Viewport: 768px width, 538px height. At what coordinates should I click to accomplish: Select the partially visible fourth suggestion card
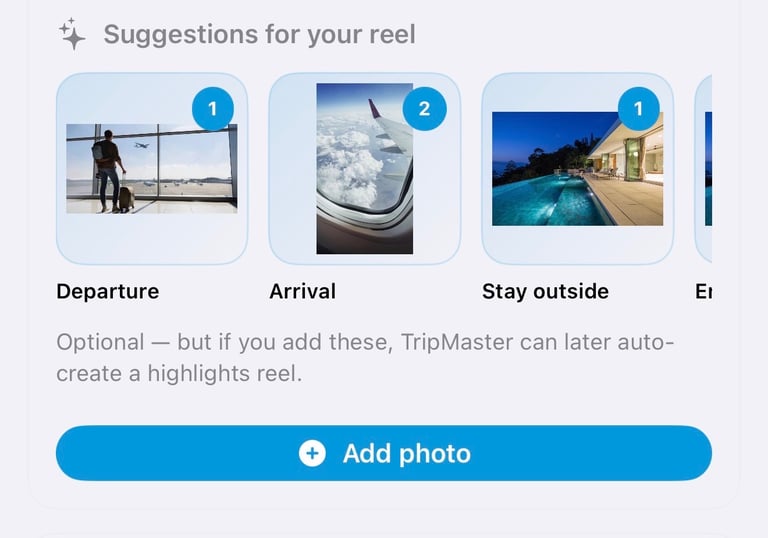pos(703,168)
